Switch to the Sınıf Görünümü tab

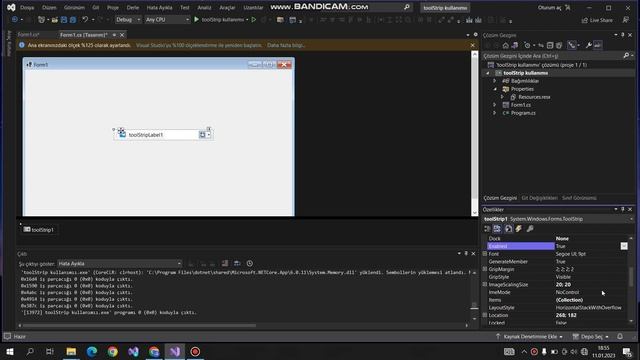[579, 198]
